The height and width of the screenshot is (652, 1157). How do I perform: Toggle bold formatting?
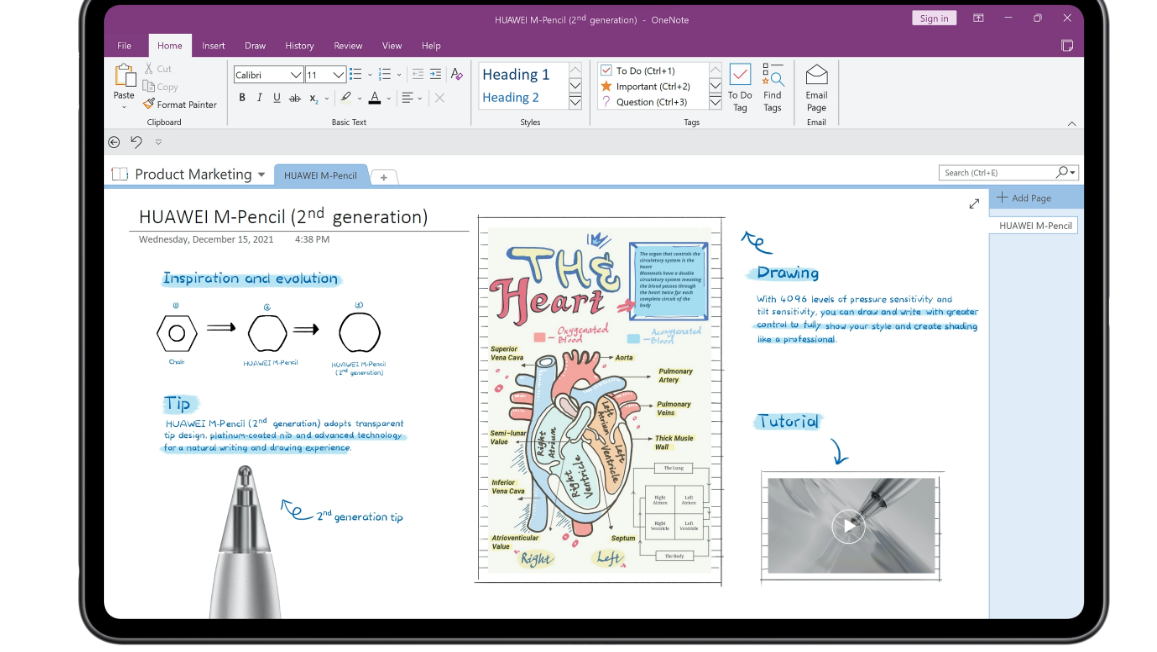point(242,98)
